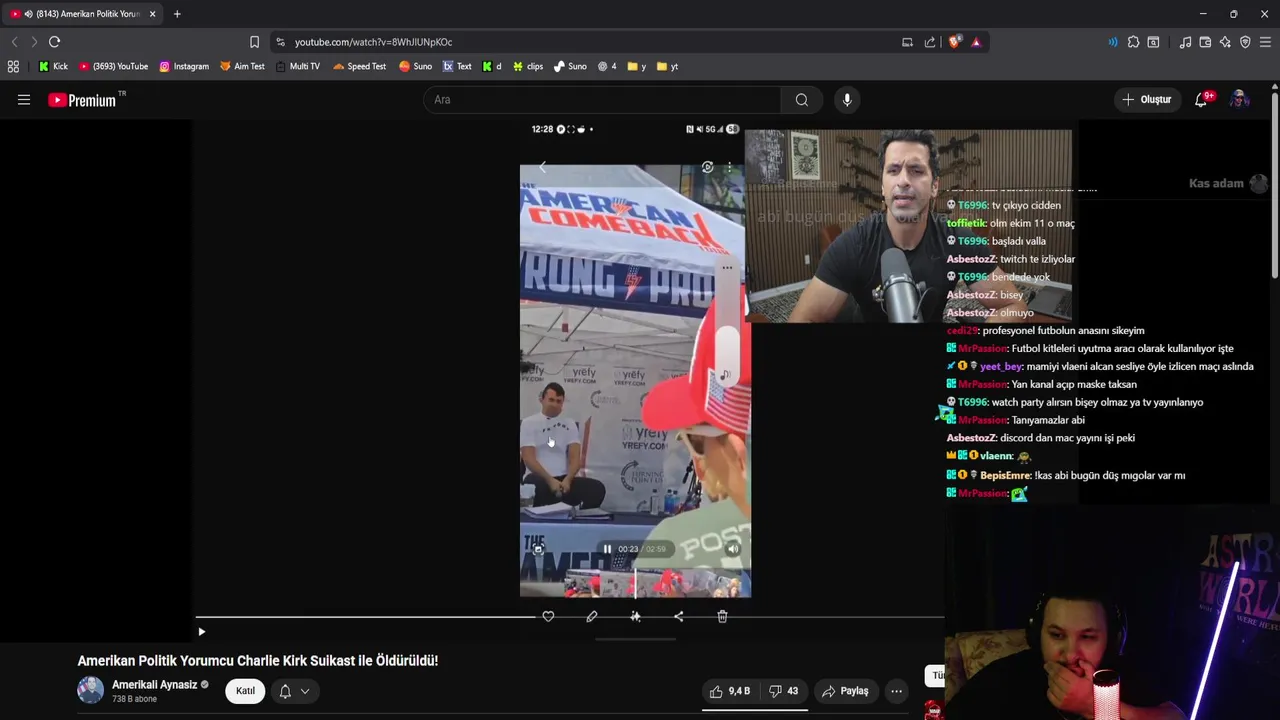The image size is (1280, 720).
Task: Open Amerikali Aynasiz channel avatar
Action: pos(90,691)
